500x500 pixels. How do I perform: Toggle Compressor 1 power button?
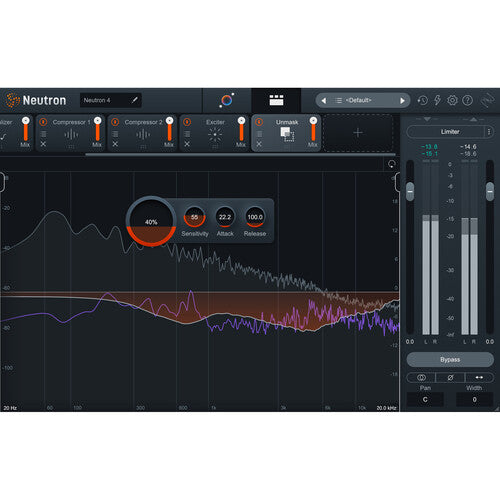43,122
